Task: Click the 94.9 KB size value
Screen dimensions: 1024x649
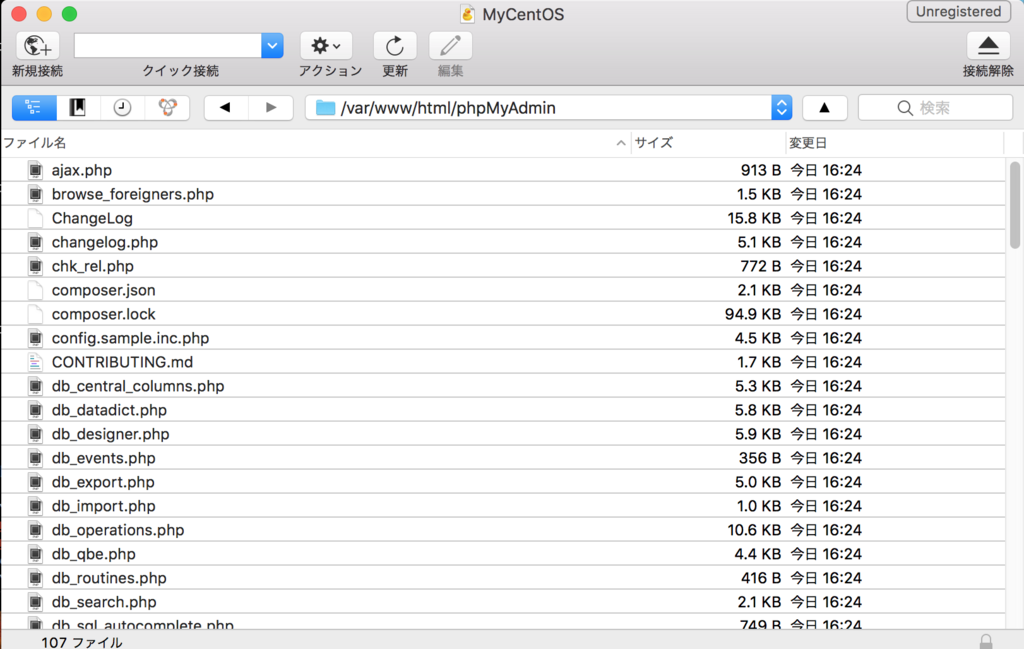Action: (x=753, y=314)
